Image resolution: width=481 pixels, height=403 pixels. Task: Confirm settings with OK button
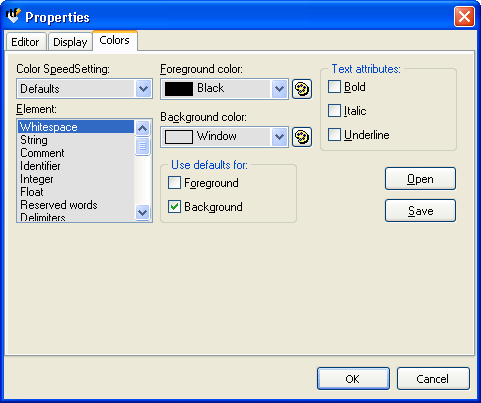pyautogui.click(x=353, y=379)
